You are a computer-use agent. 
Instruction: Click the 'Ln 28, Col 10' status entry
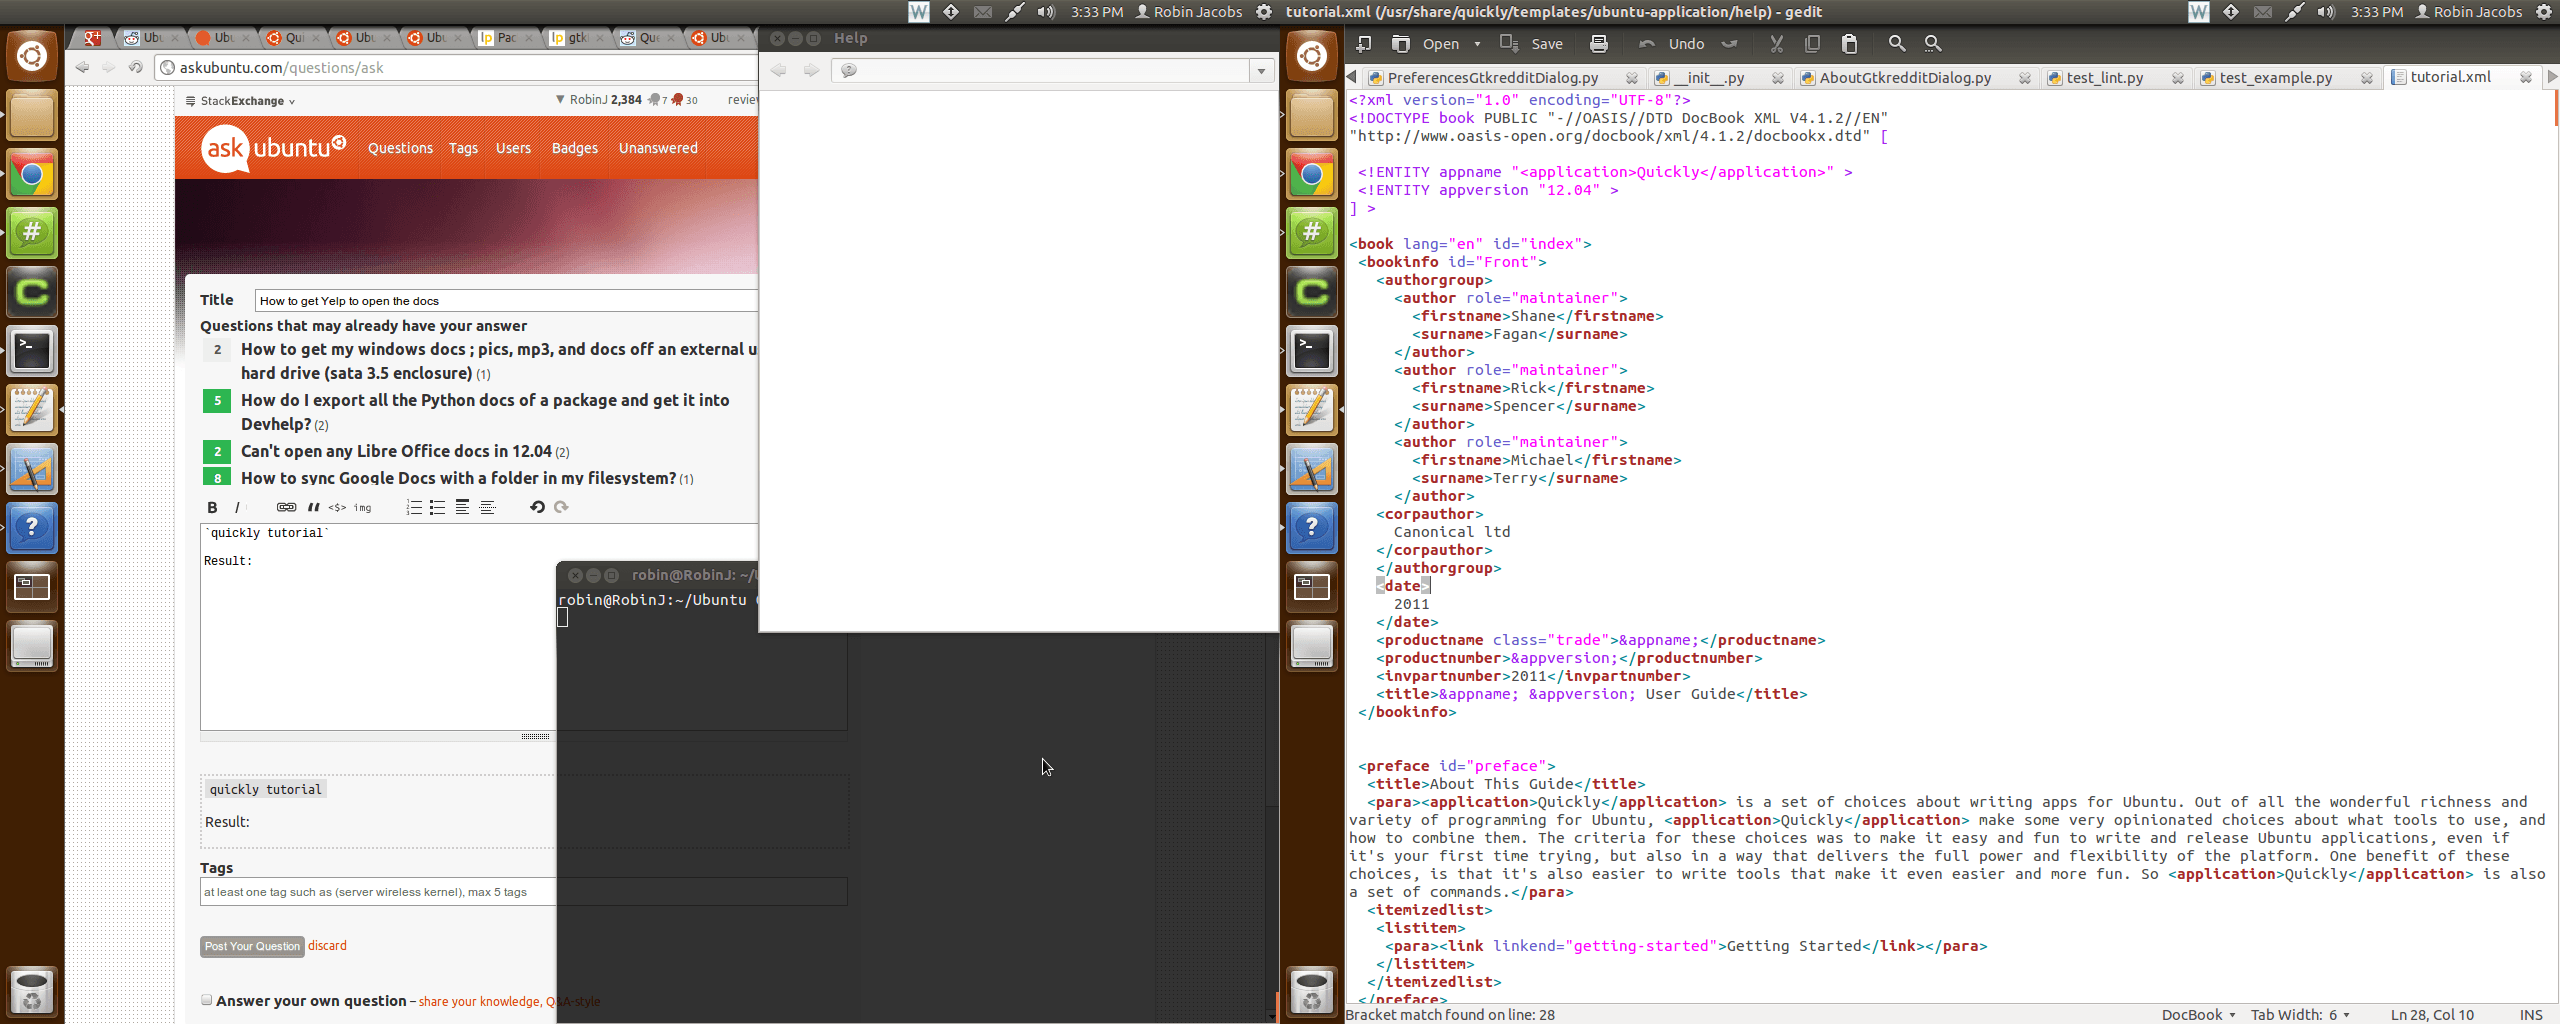point(2432,1014)
